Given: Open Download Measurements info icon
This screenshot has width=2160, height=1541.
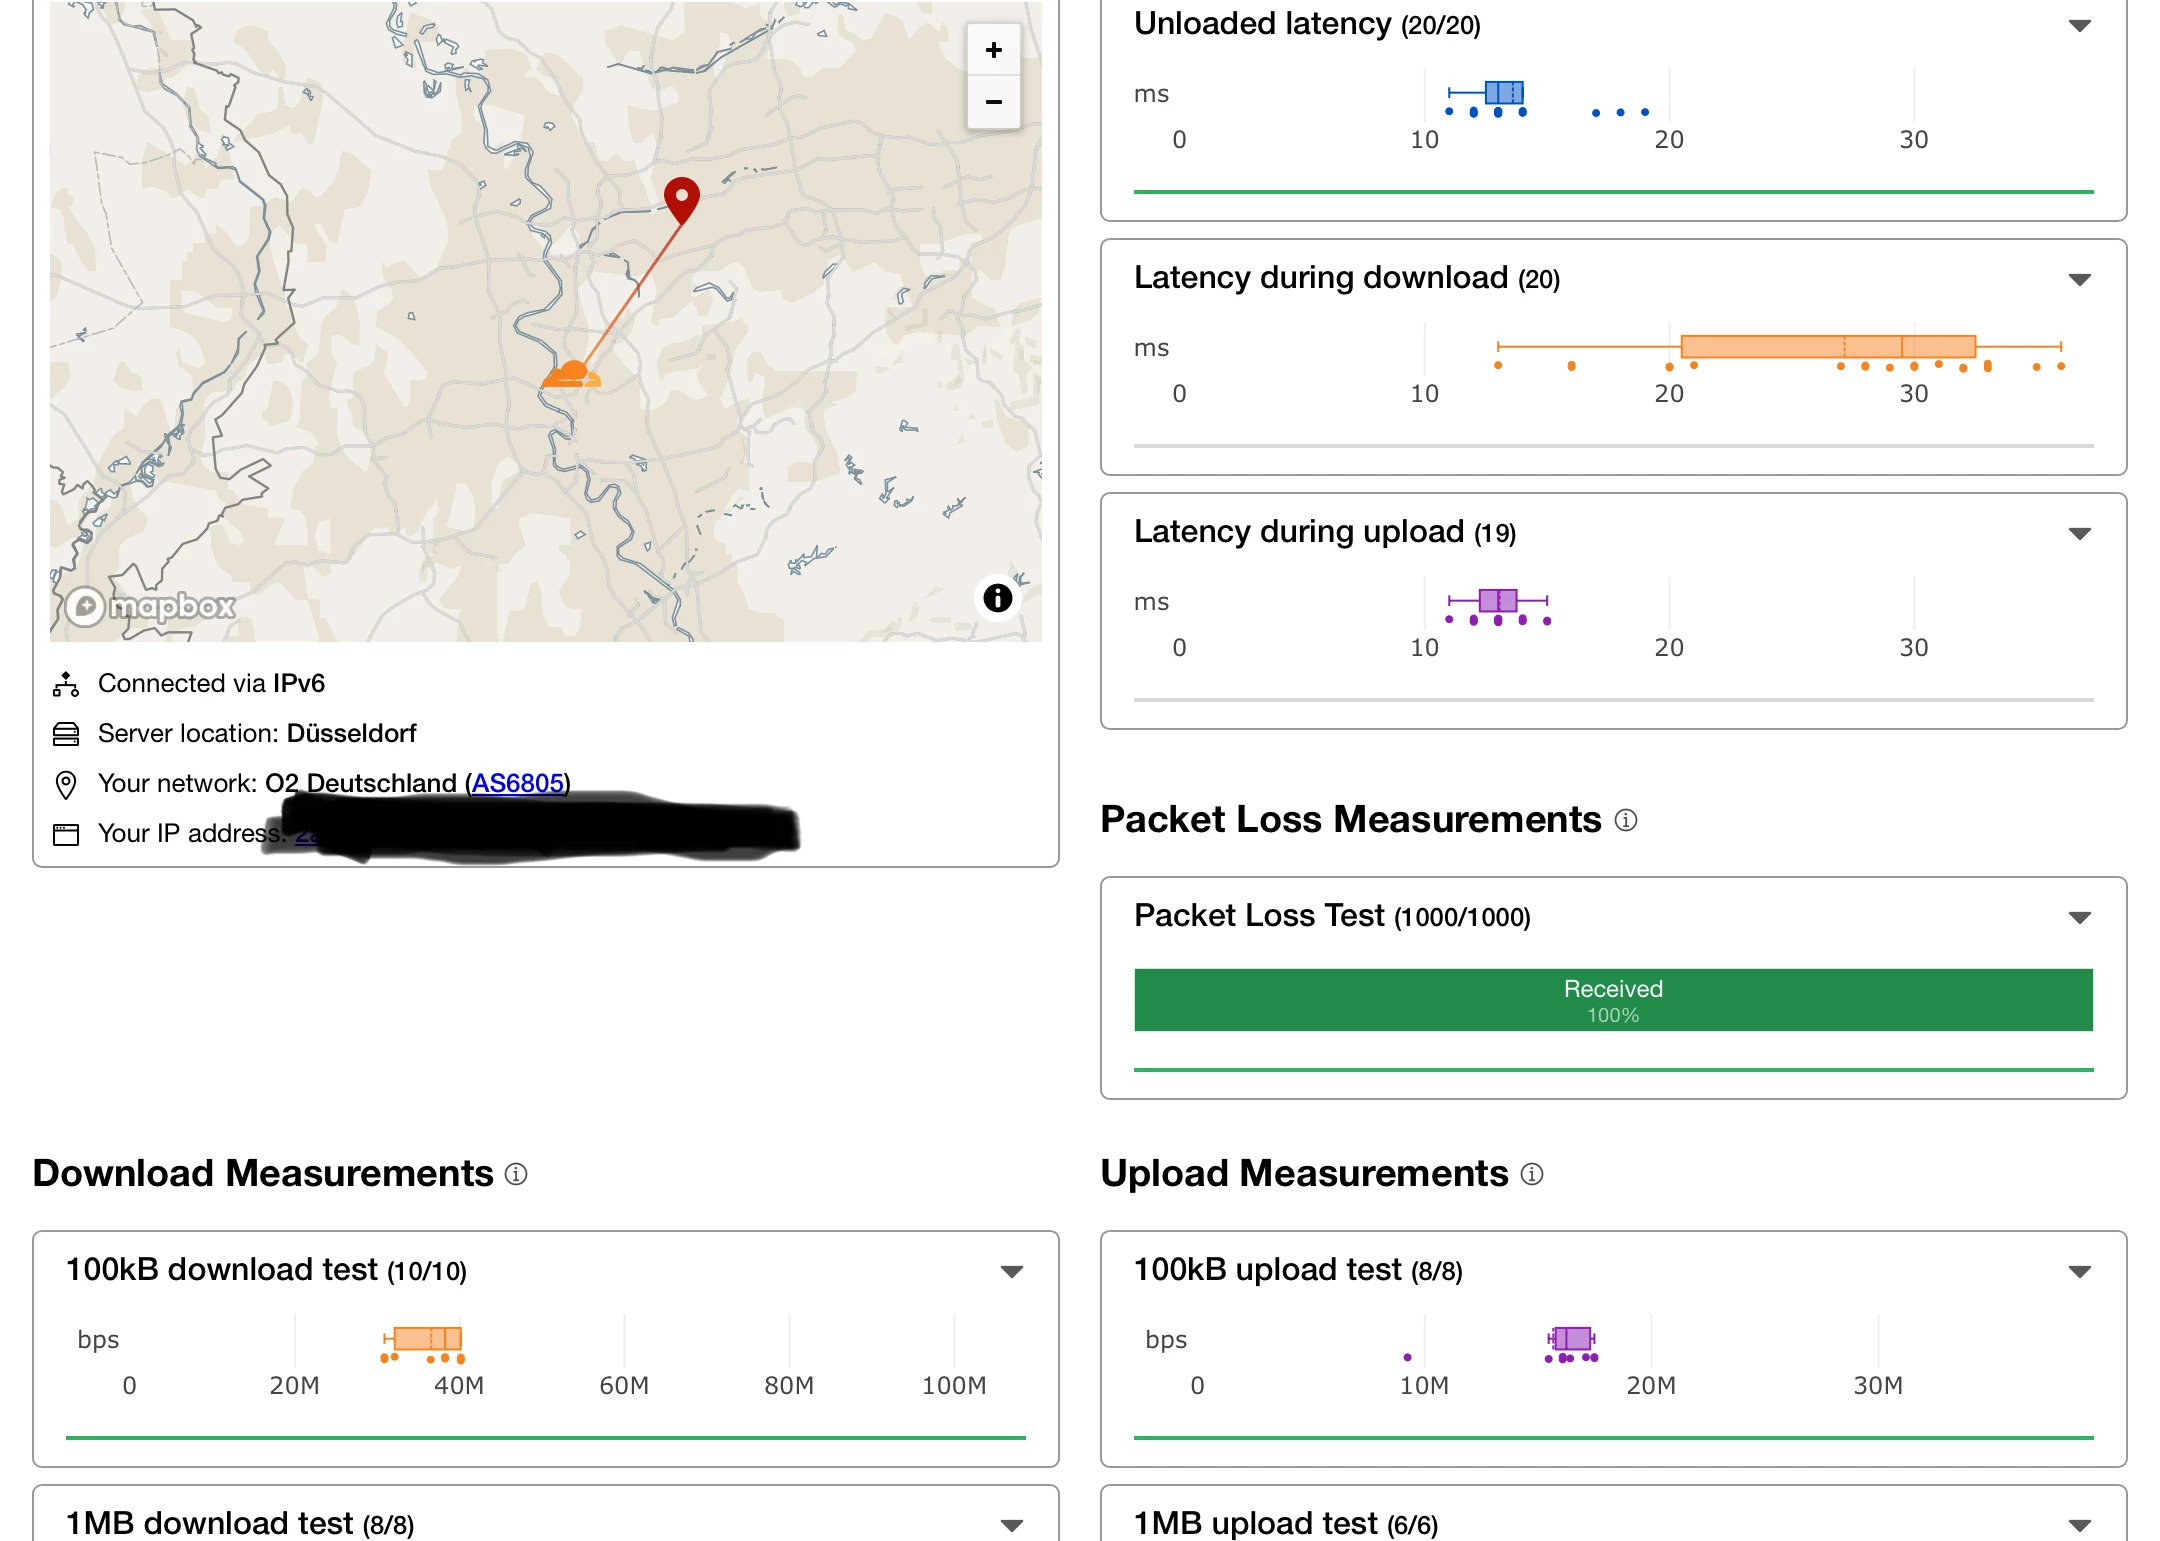Looking at the screenshot, I should [x=516, y=1174].
